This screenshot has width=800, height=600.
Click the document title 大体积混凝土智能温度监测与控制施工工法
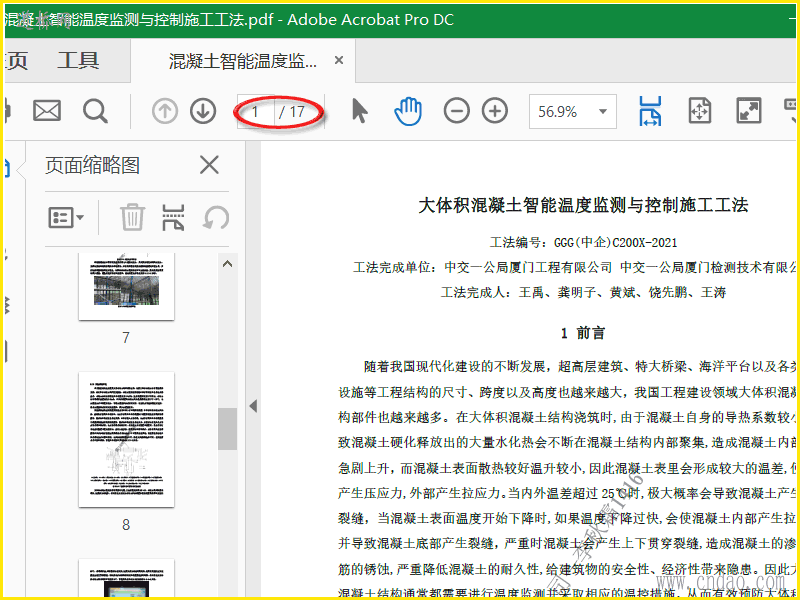point(583,205)
